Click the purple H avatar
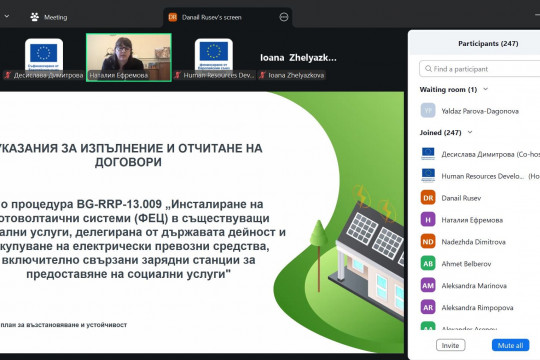 pyautogui.click(x=428, y=219)
